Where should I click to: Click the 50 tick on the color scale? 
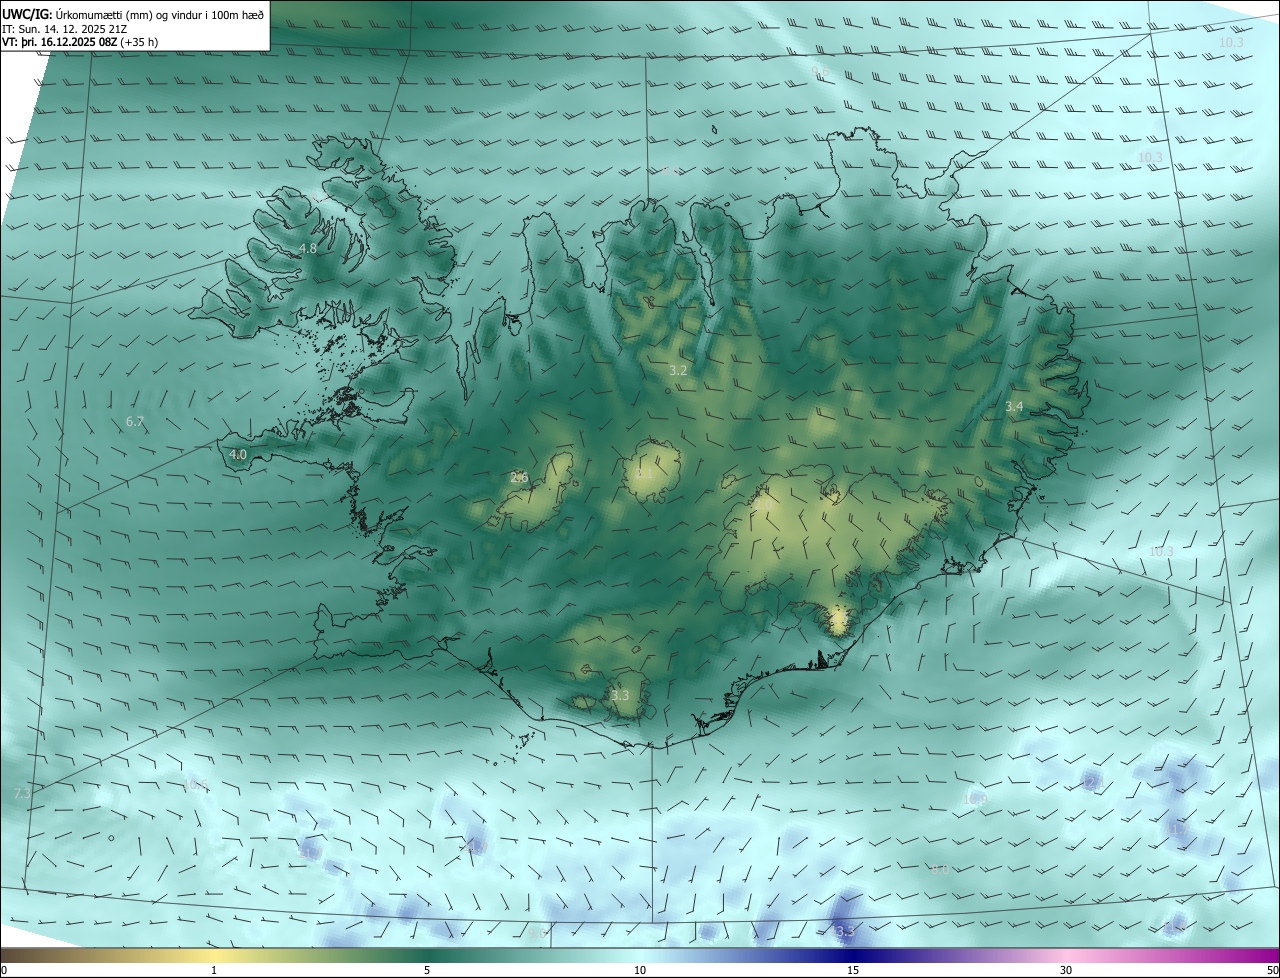point(1272,970)
